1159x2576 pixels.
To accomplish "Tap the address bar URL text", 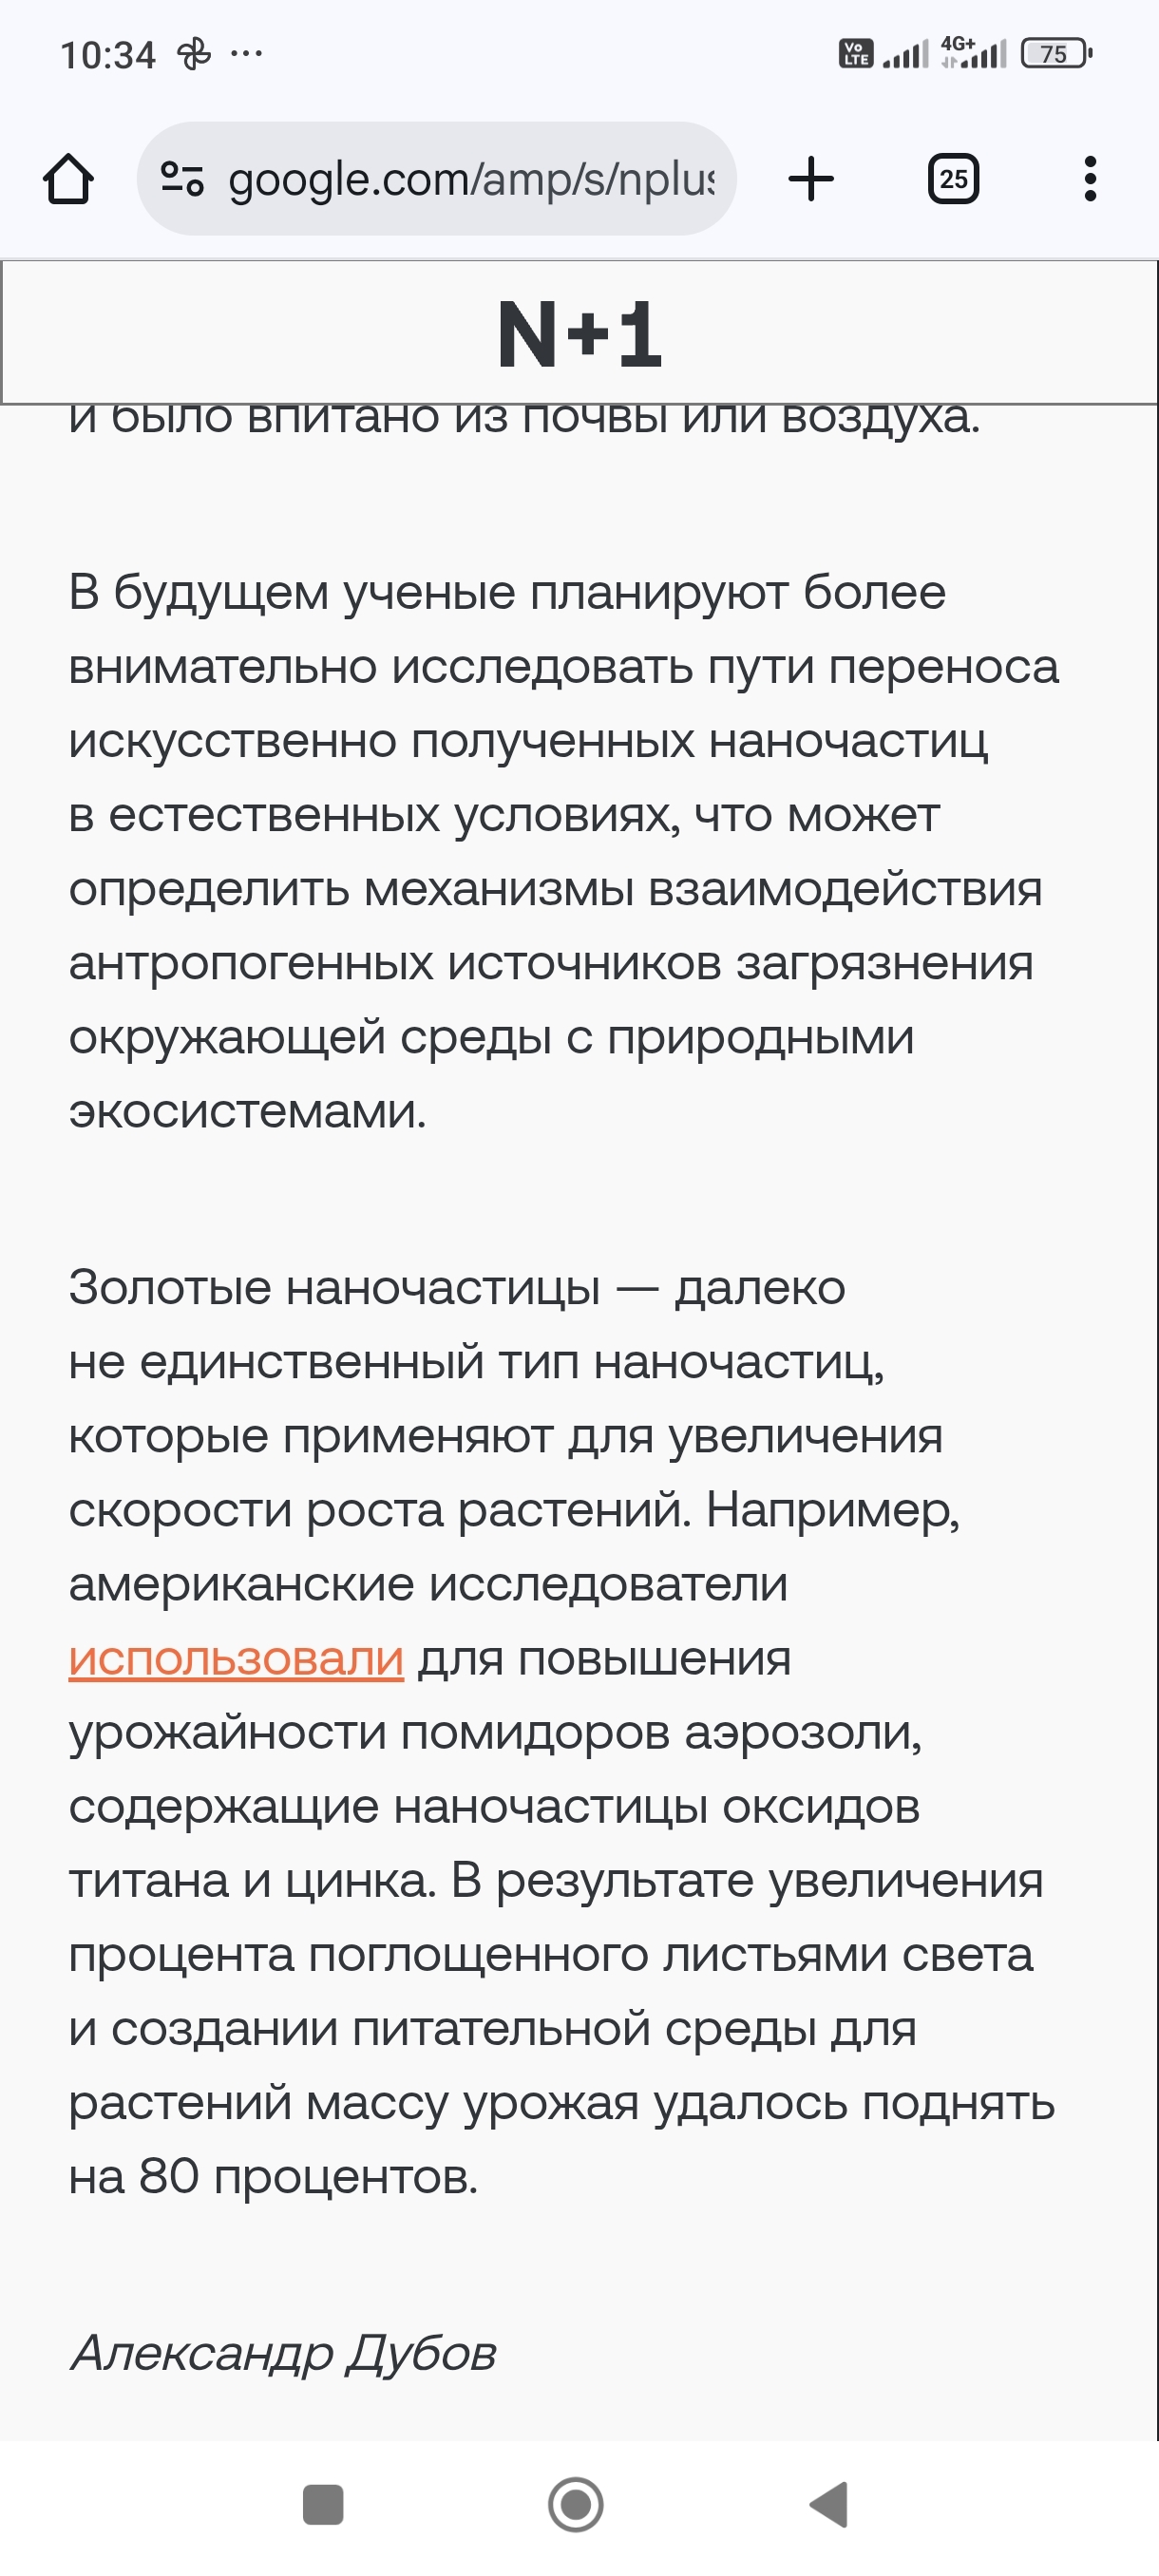I will [x=470, y=180].
